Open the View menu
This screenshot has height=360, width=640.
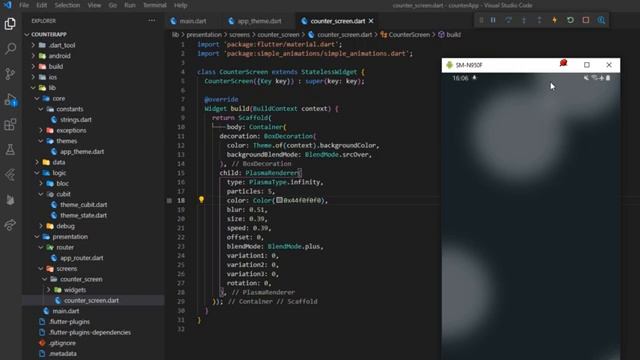[x=94, y=5]
